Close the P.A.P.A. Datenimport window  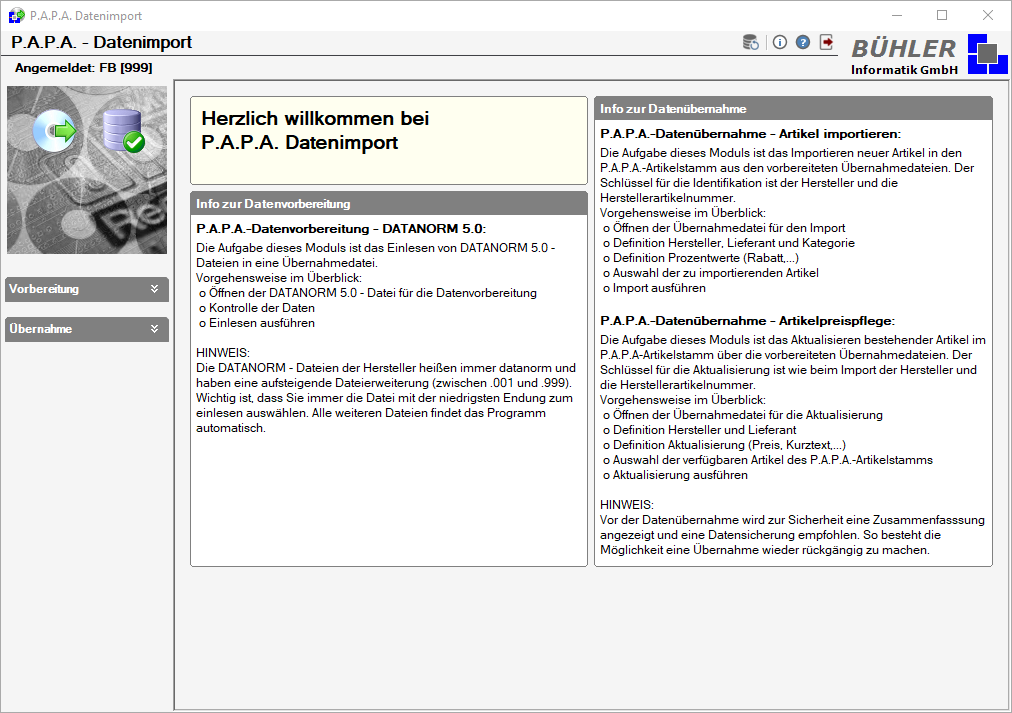pyautogui.click(x=987, y=15)
